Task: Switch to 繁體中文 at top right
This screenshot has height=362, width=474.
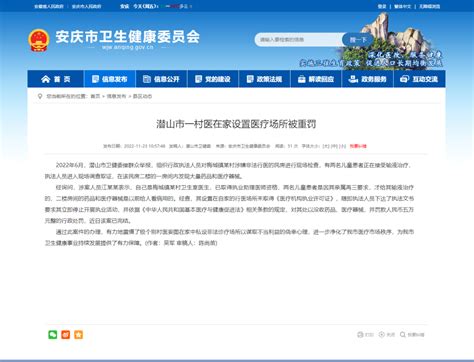Action: [402, 6]
